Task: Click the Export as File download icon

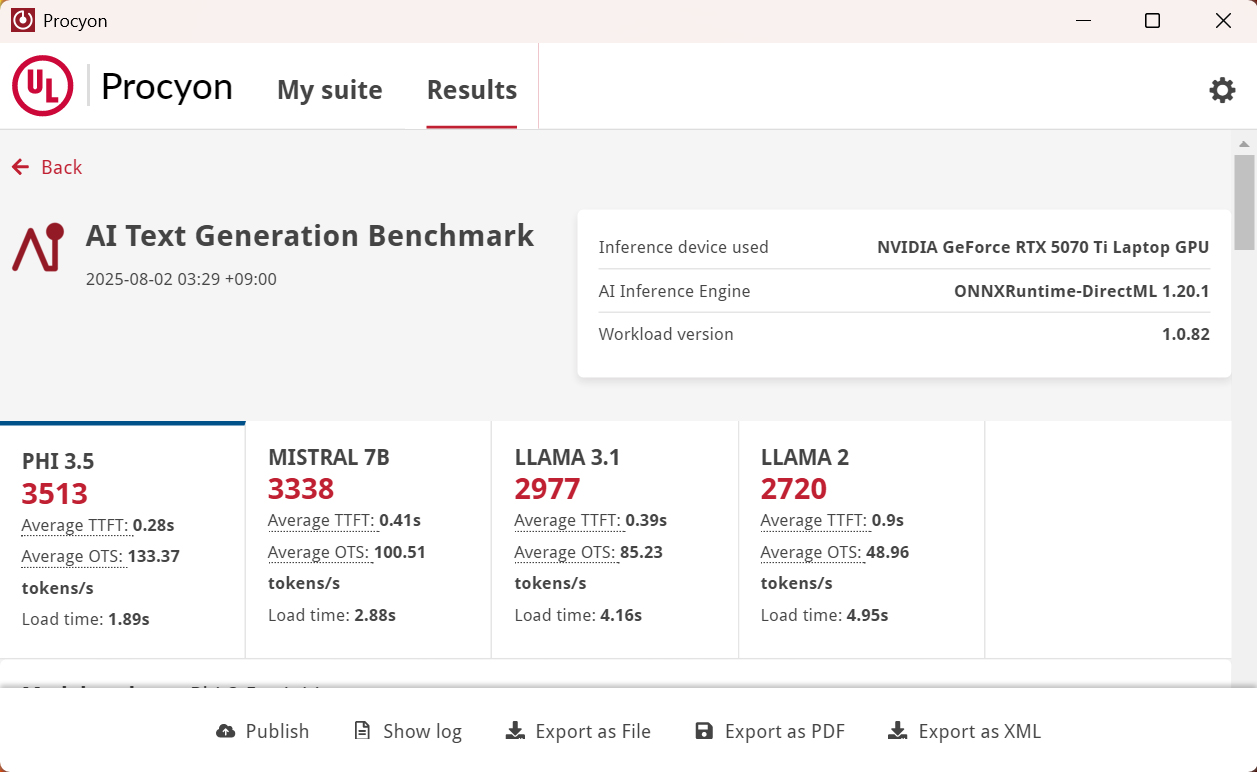Action: coord(514,731)
